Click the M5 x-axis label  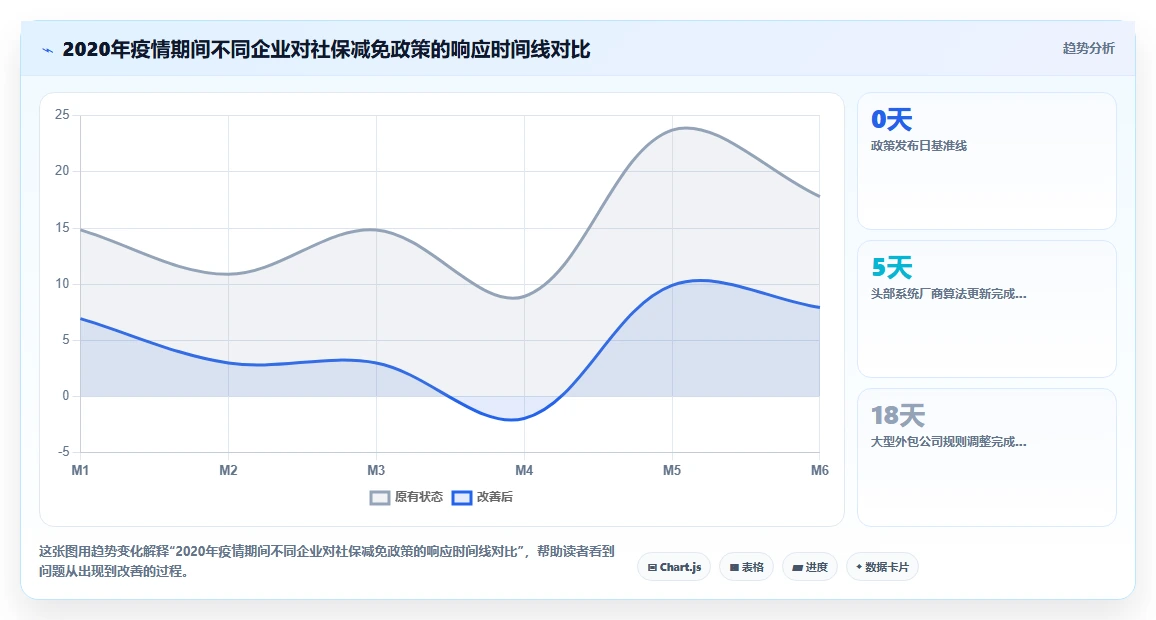click(672, 470)
